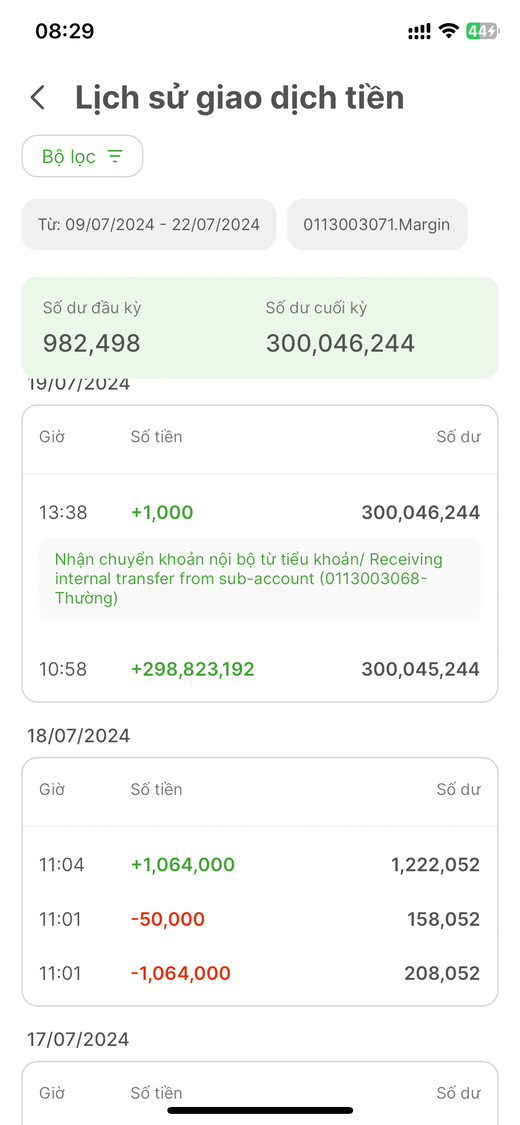The height and width of the screenshot is (1125, 520).
Task: Tap the Lịch sử giao dịch tiền title
Action: point(240,98)
